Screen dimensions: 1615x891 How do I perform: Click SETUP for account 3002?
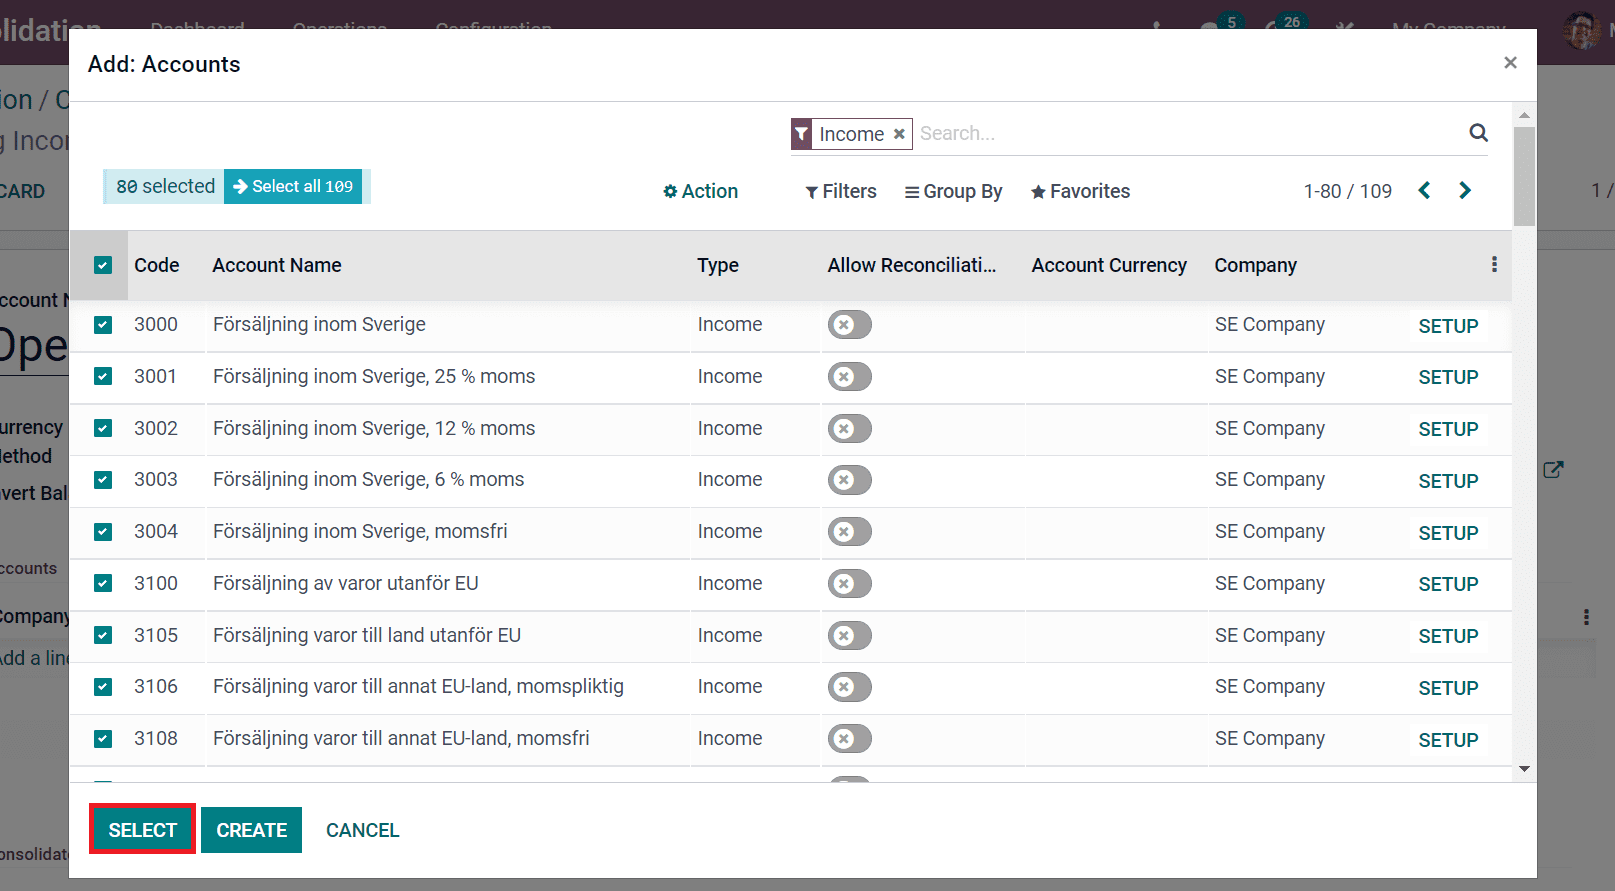[1448, 429]
